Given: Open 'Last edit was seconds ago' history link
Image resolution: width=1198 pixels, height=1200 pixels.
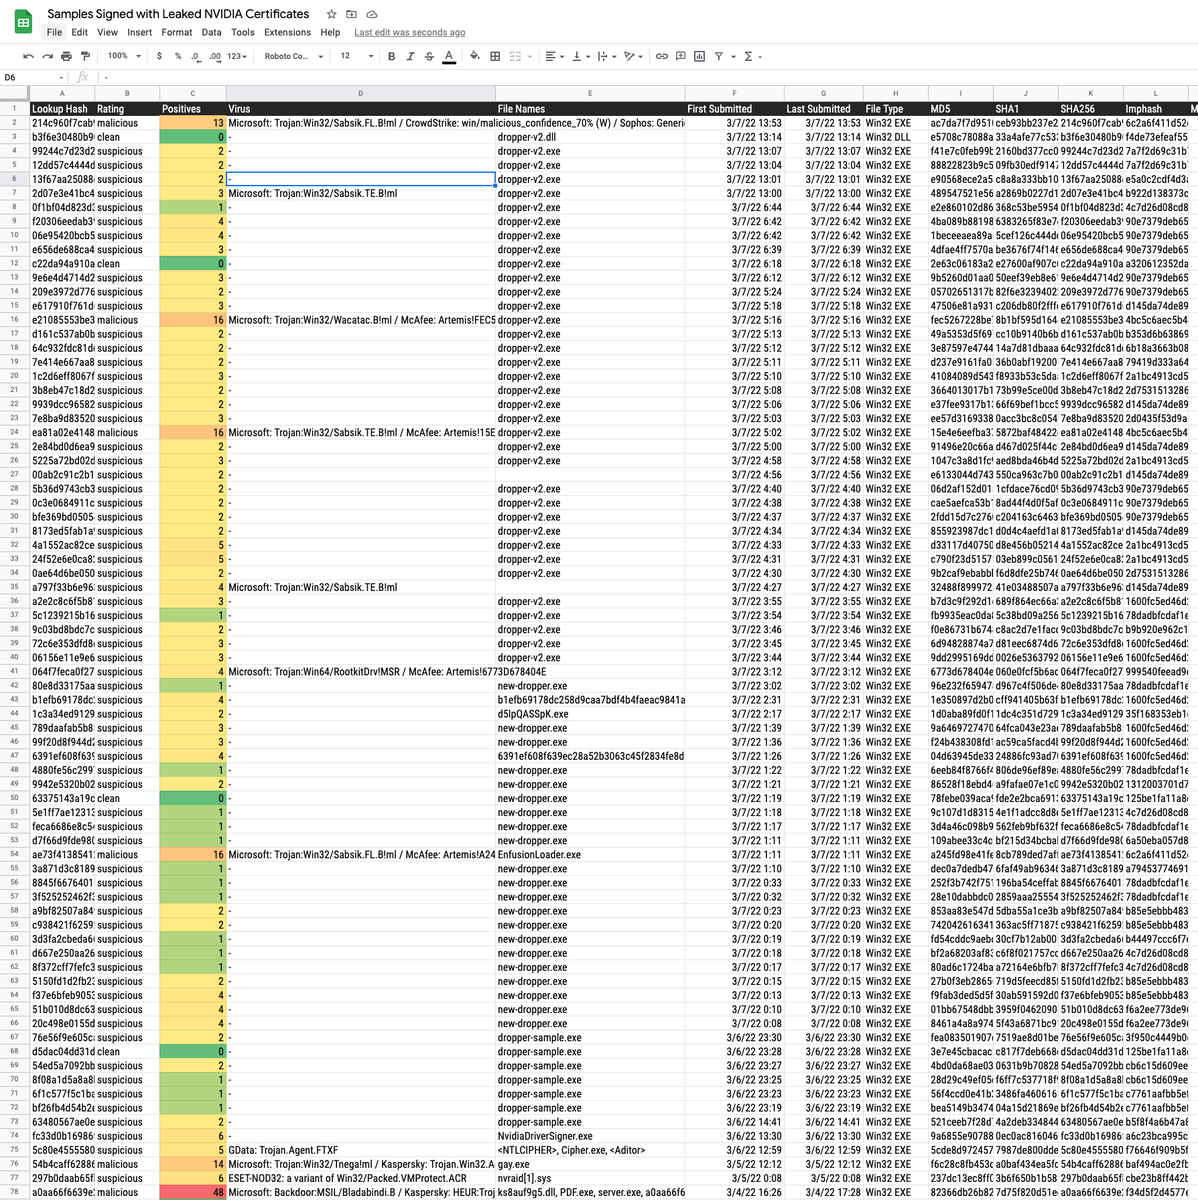Looking at the screenshot, I should [x=410, y=32].
